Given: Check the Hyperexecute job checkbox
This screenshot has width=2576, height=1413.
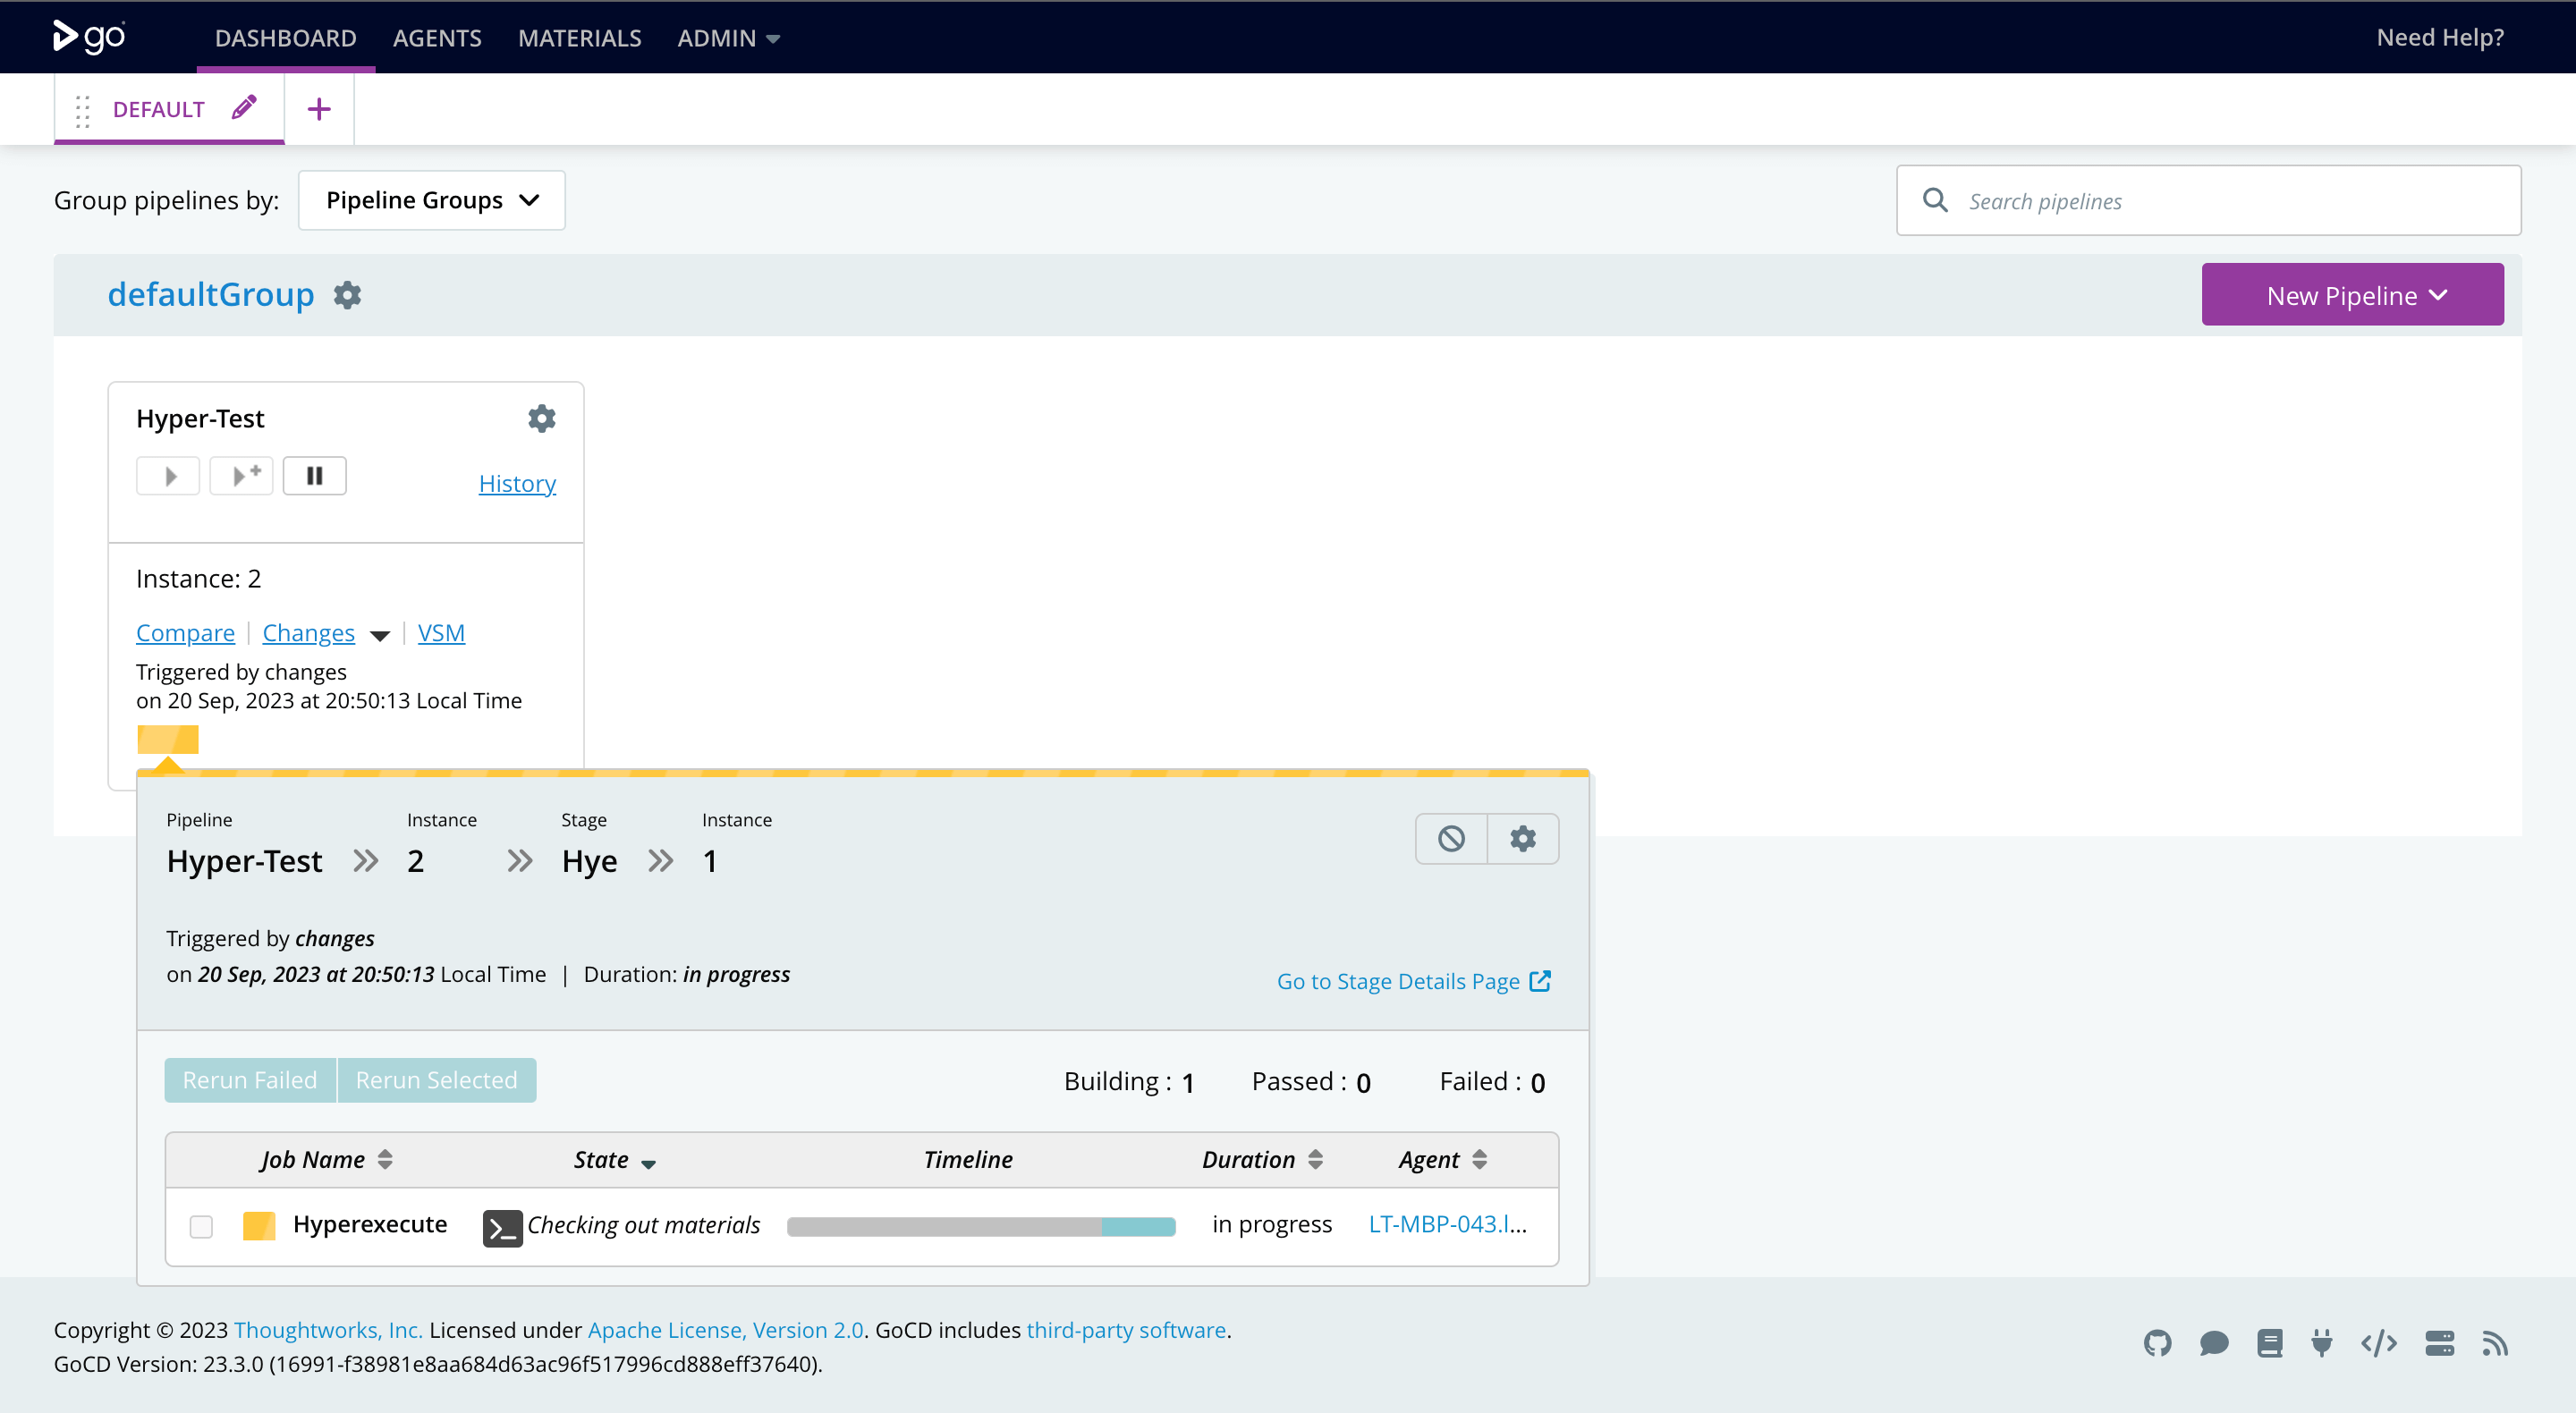Looking at the screenshot, I should (x=201, y=1226).
